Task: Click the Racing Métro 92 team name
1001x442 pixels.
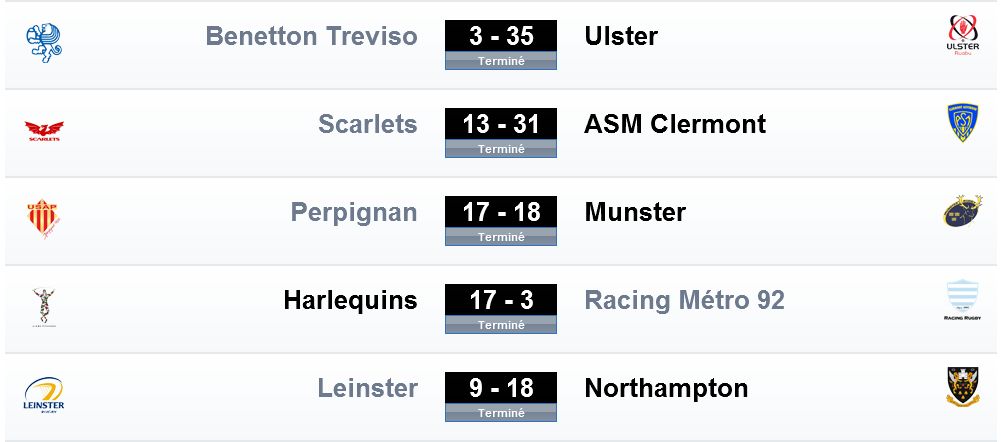Action: click(x=684, y=300)
